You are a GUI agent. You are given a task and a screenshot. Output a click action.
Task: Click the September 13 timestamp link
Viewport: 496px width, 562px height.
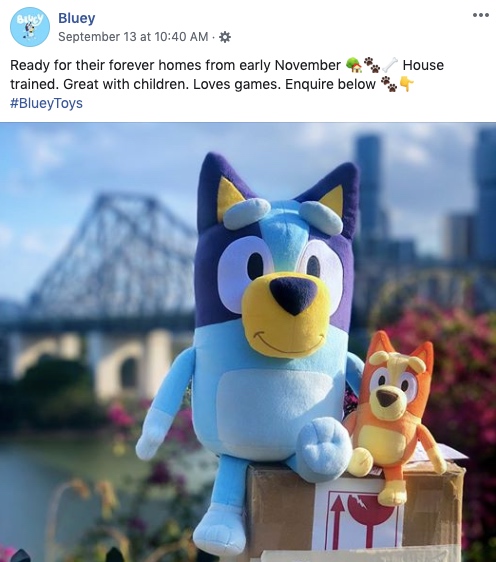133,37
